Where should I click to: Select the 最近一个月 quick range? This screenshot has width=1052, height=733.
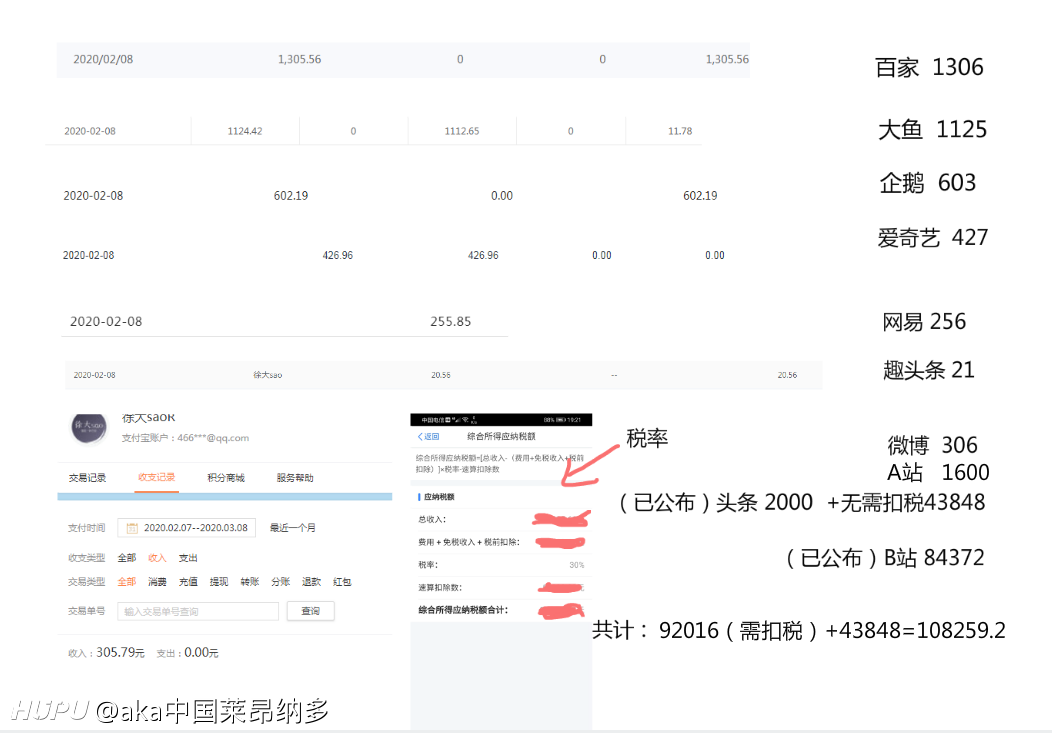coord(293,528)
